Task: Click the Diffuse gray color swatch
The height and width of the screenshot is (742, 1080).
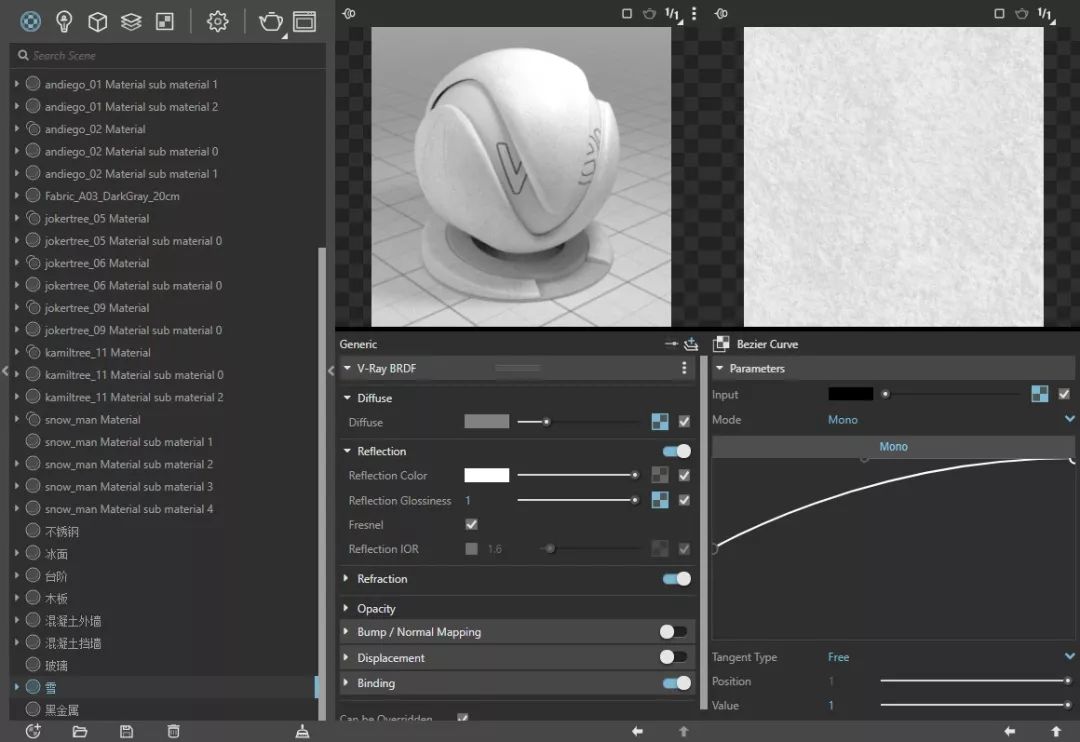Action: pyautogui.click(x=486, y=422)
